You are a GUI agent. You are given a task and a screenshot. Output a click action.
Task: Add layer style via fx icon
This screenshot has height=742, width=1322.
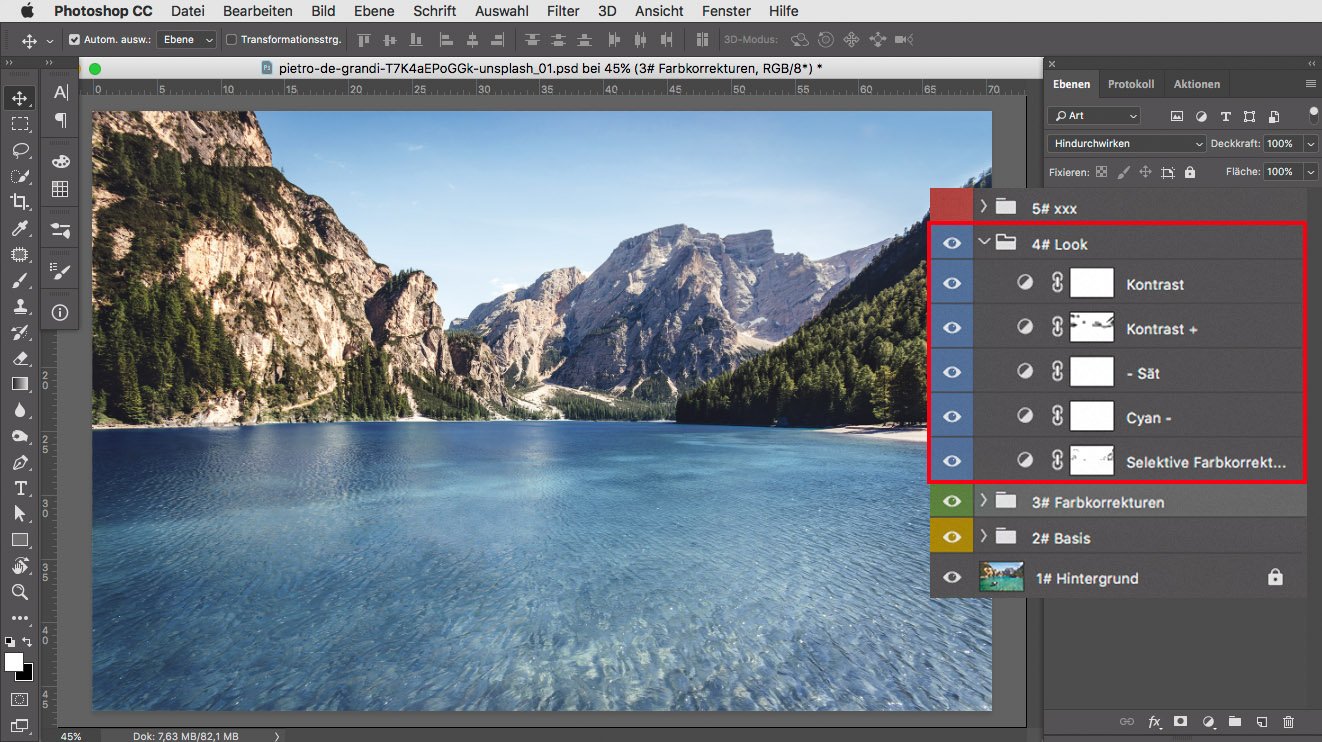pyautogui.click(x=1155, y=721)
